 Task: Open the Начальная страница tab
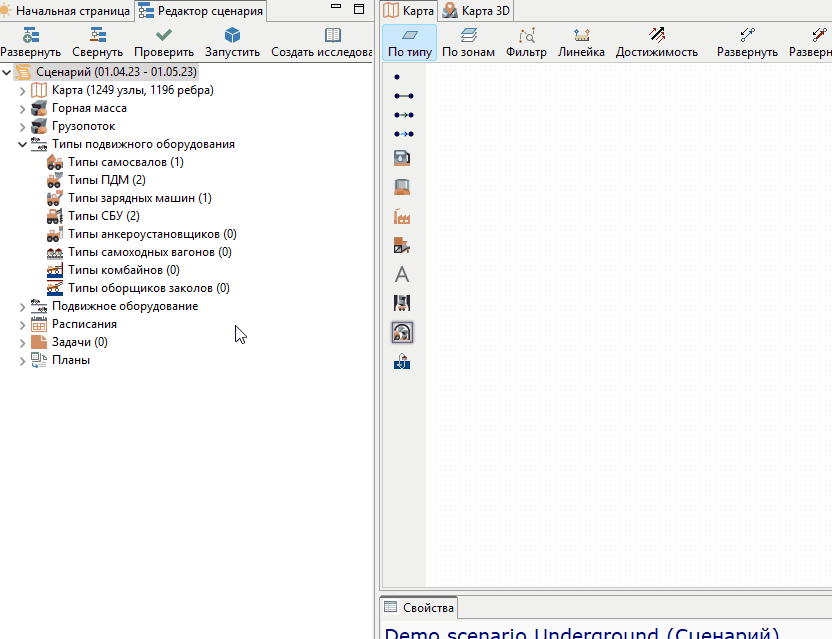click(65, 11)
